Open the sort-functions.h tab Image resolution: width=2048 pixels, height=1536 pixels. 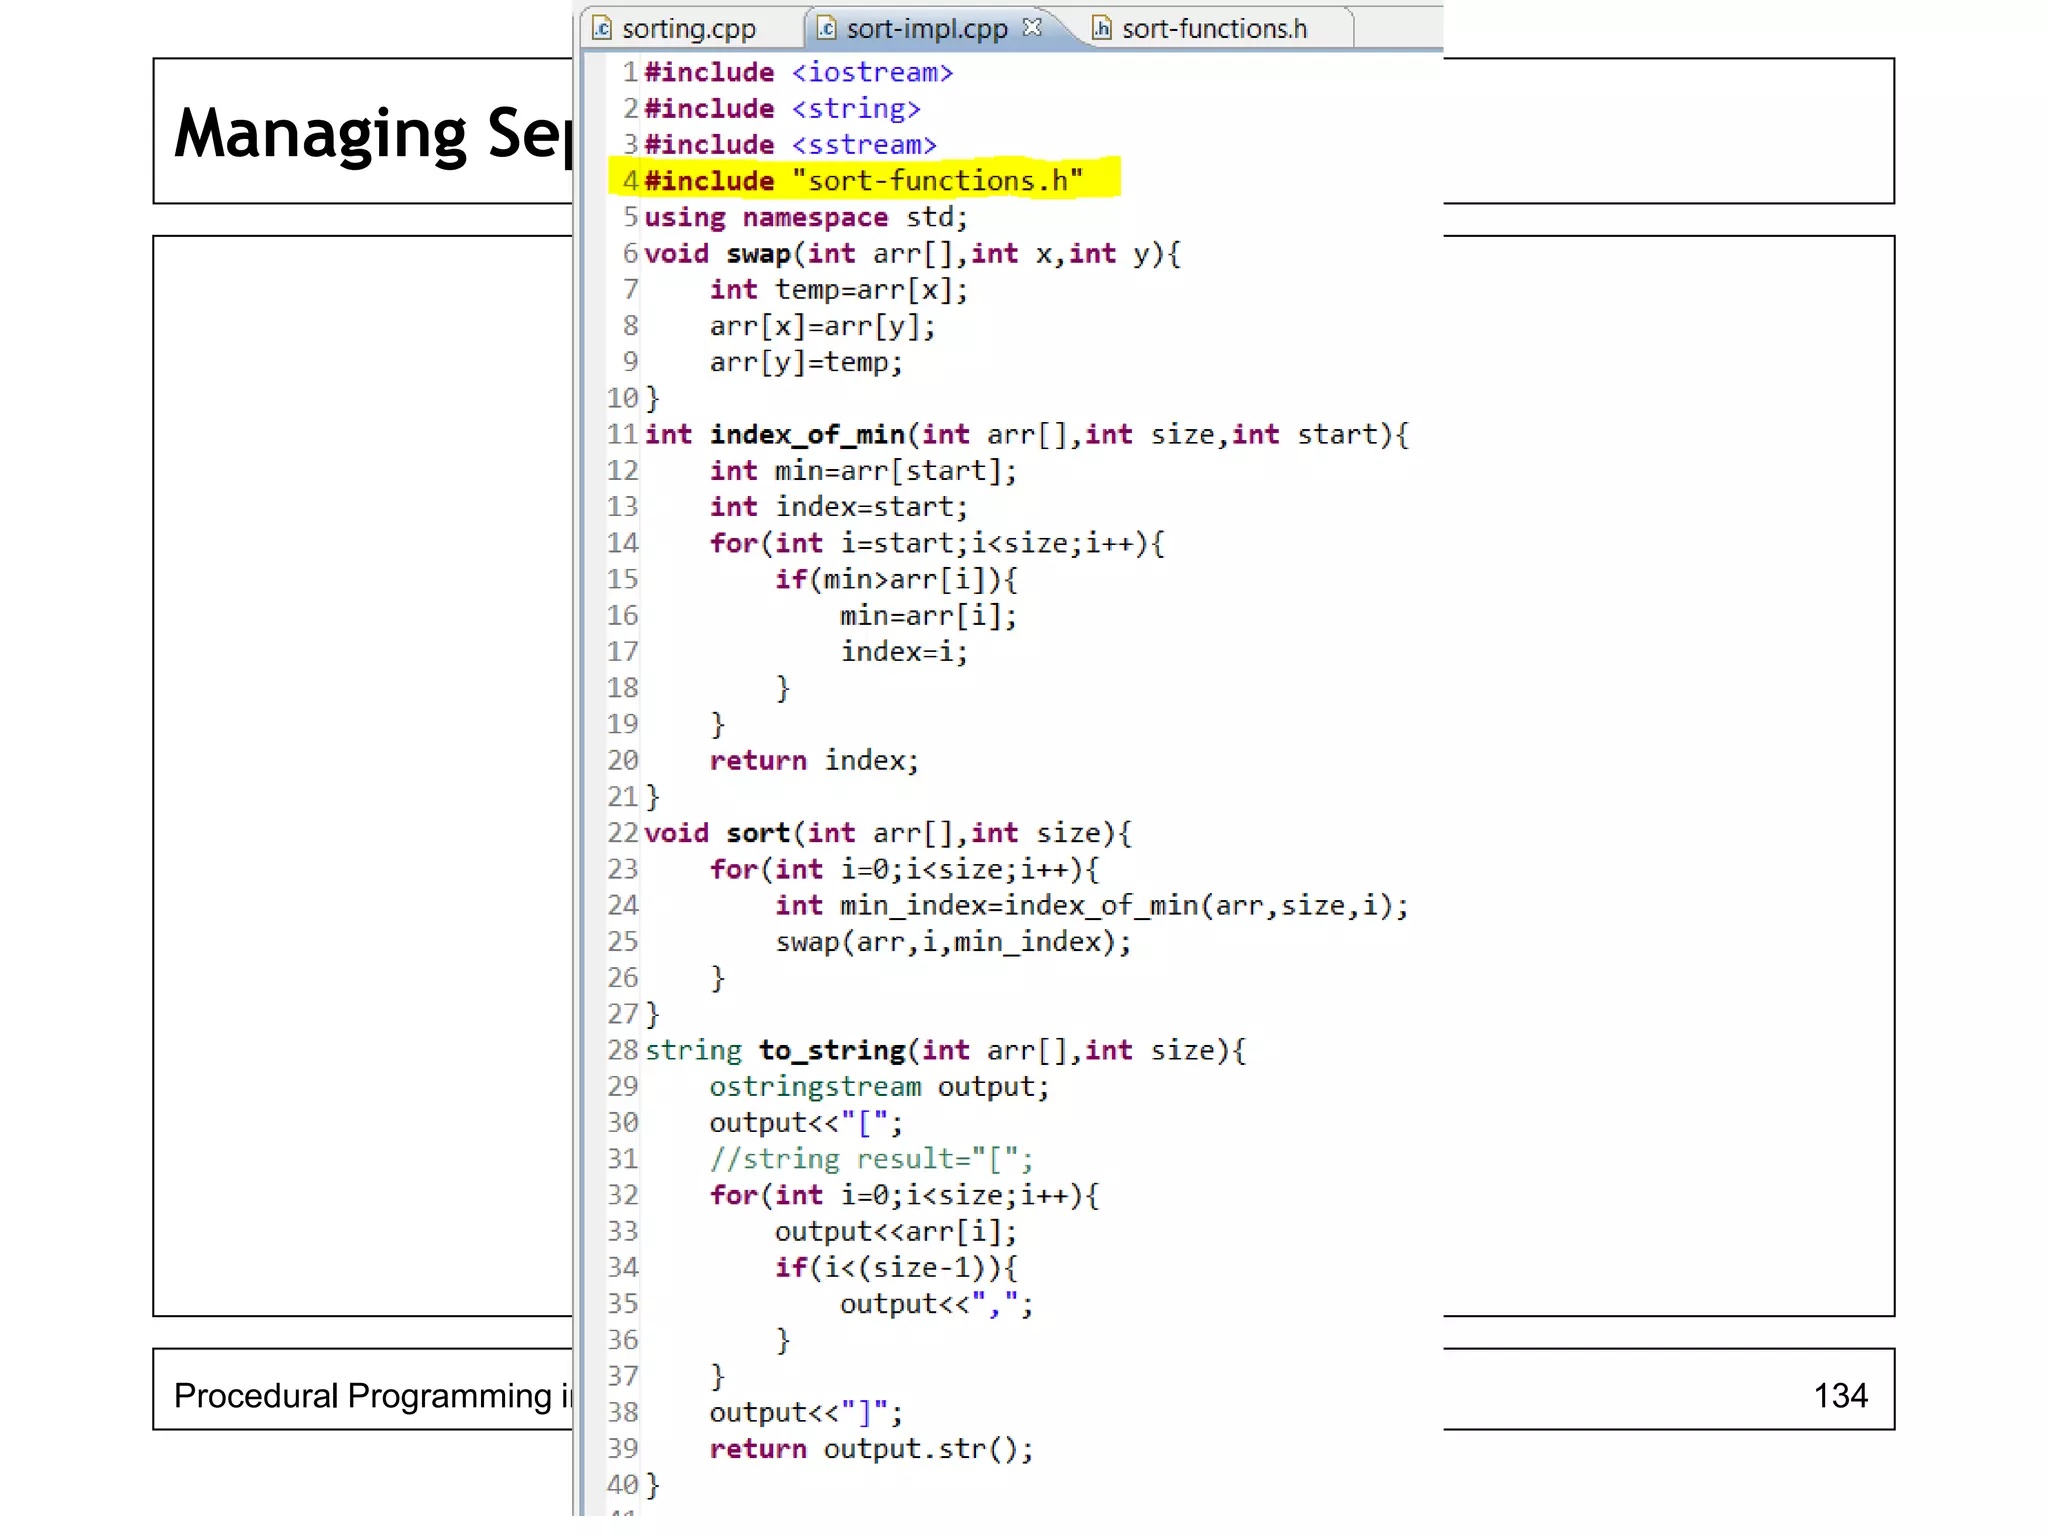coord(1214,29)
